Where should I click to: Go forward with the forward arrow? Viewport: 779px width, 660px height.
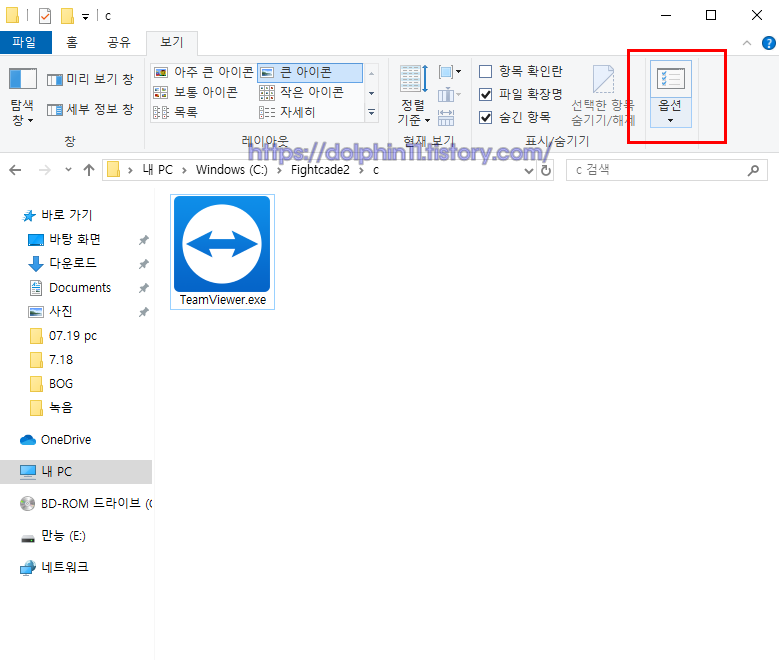pos(45,170)
